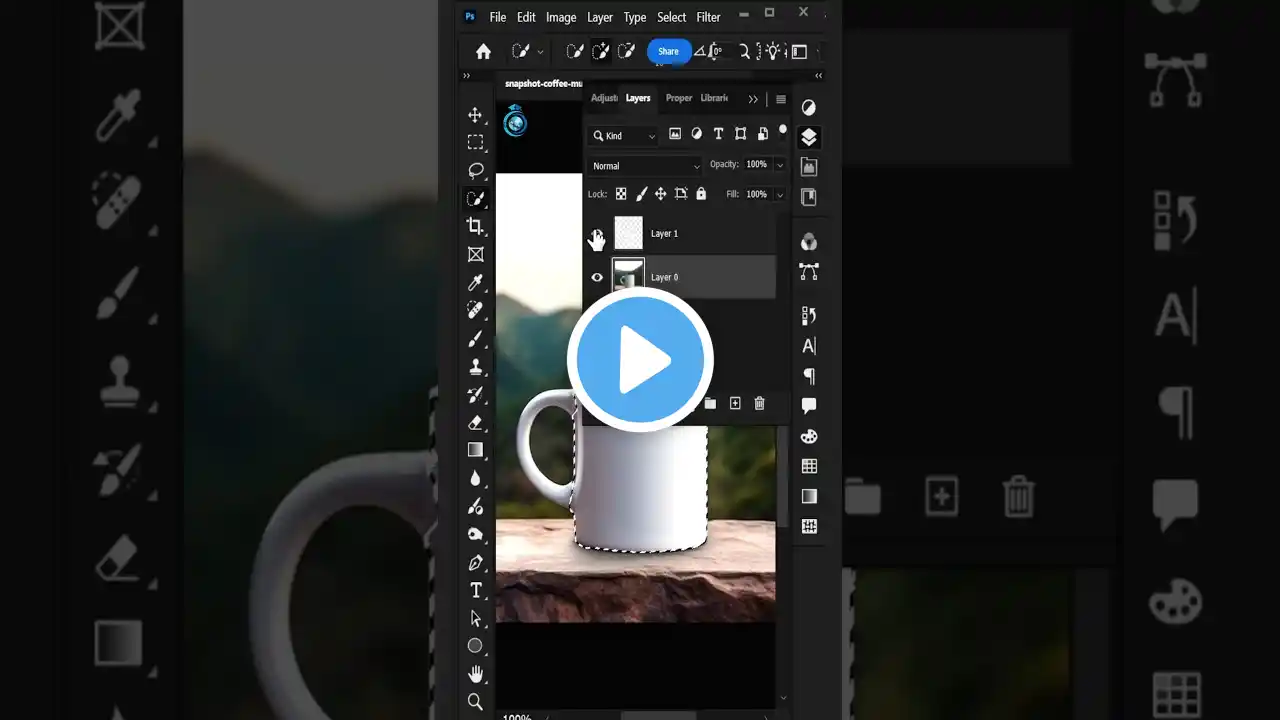Open the Image menu
The width and height of the screenshot is (1280, 720).
pyautogui.click(x=561, y=17)
